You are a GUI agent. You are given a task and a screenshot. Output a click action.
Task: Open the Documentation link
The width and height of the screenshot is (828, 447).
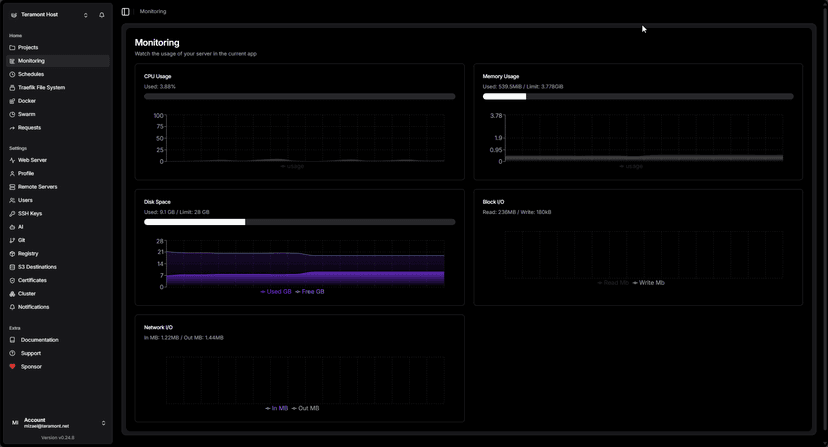click(x=40, y=340)
